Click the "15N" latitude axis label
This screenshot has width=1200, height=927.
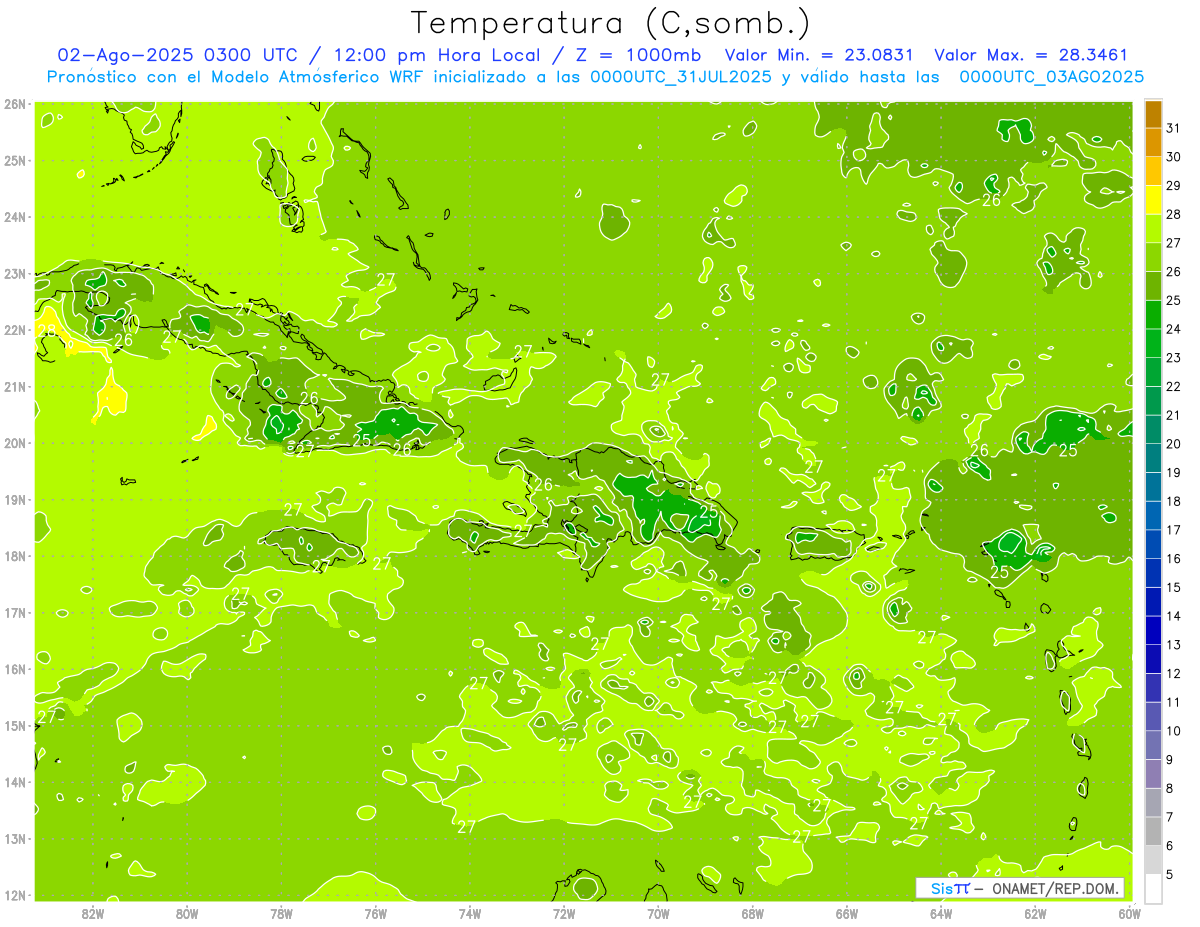tap(15, 726)
